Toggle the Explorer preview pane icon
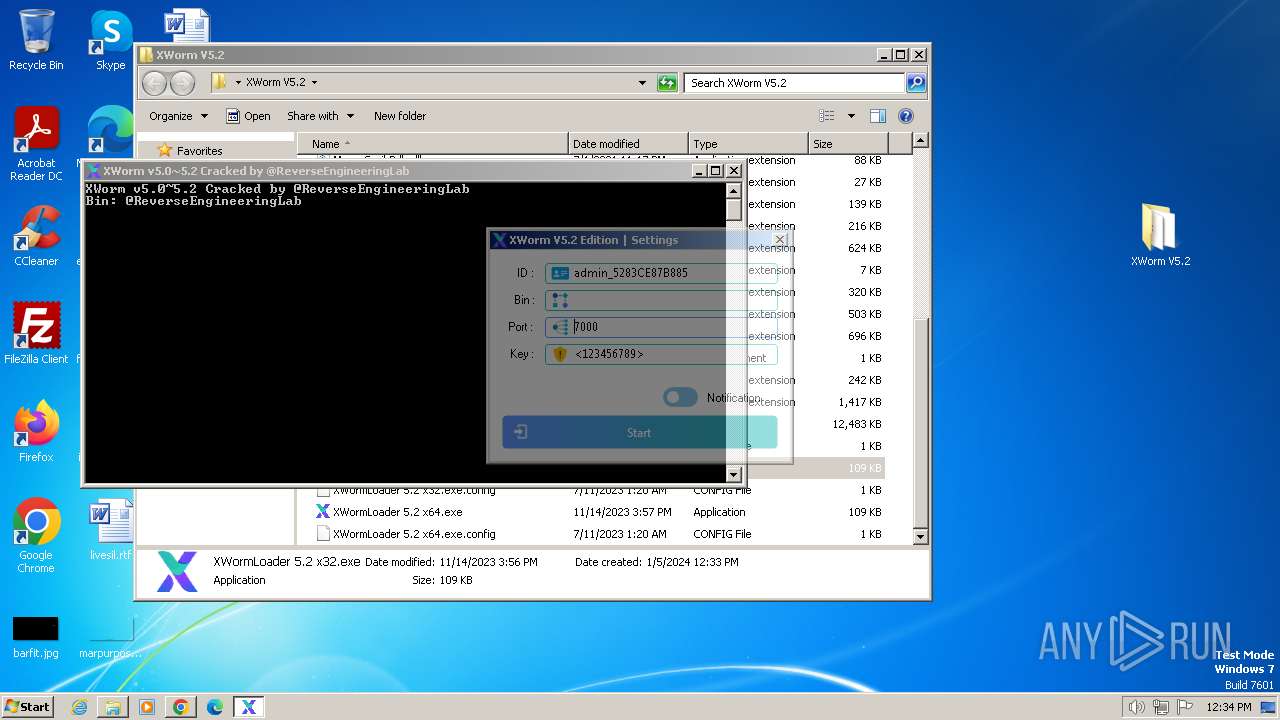 point(877,116)
